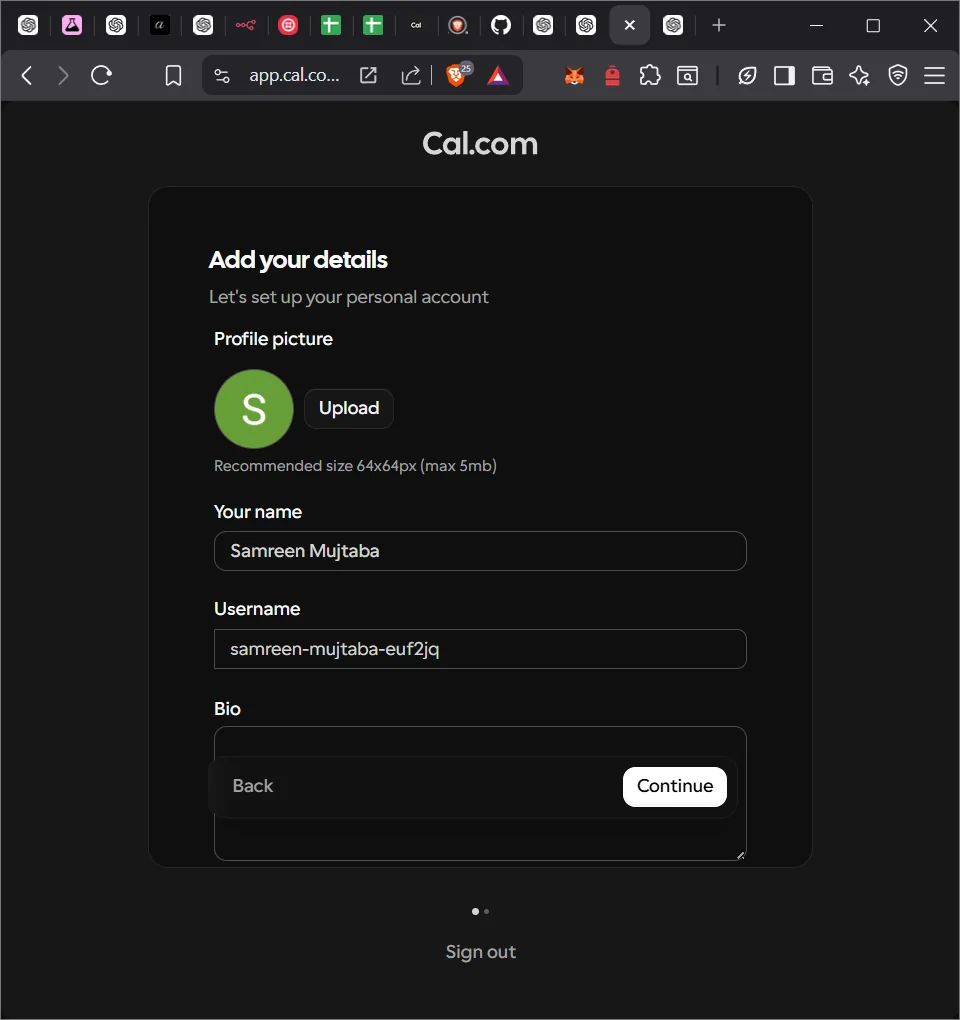Click the Sign out link
Viewport: 960px width, 1020px height.
[x=480, y=952]
